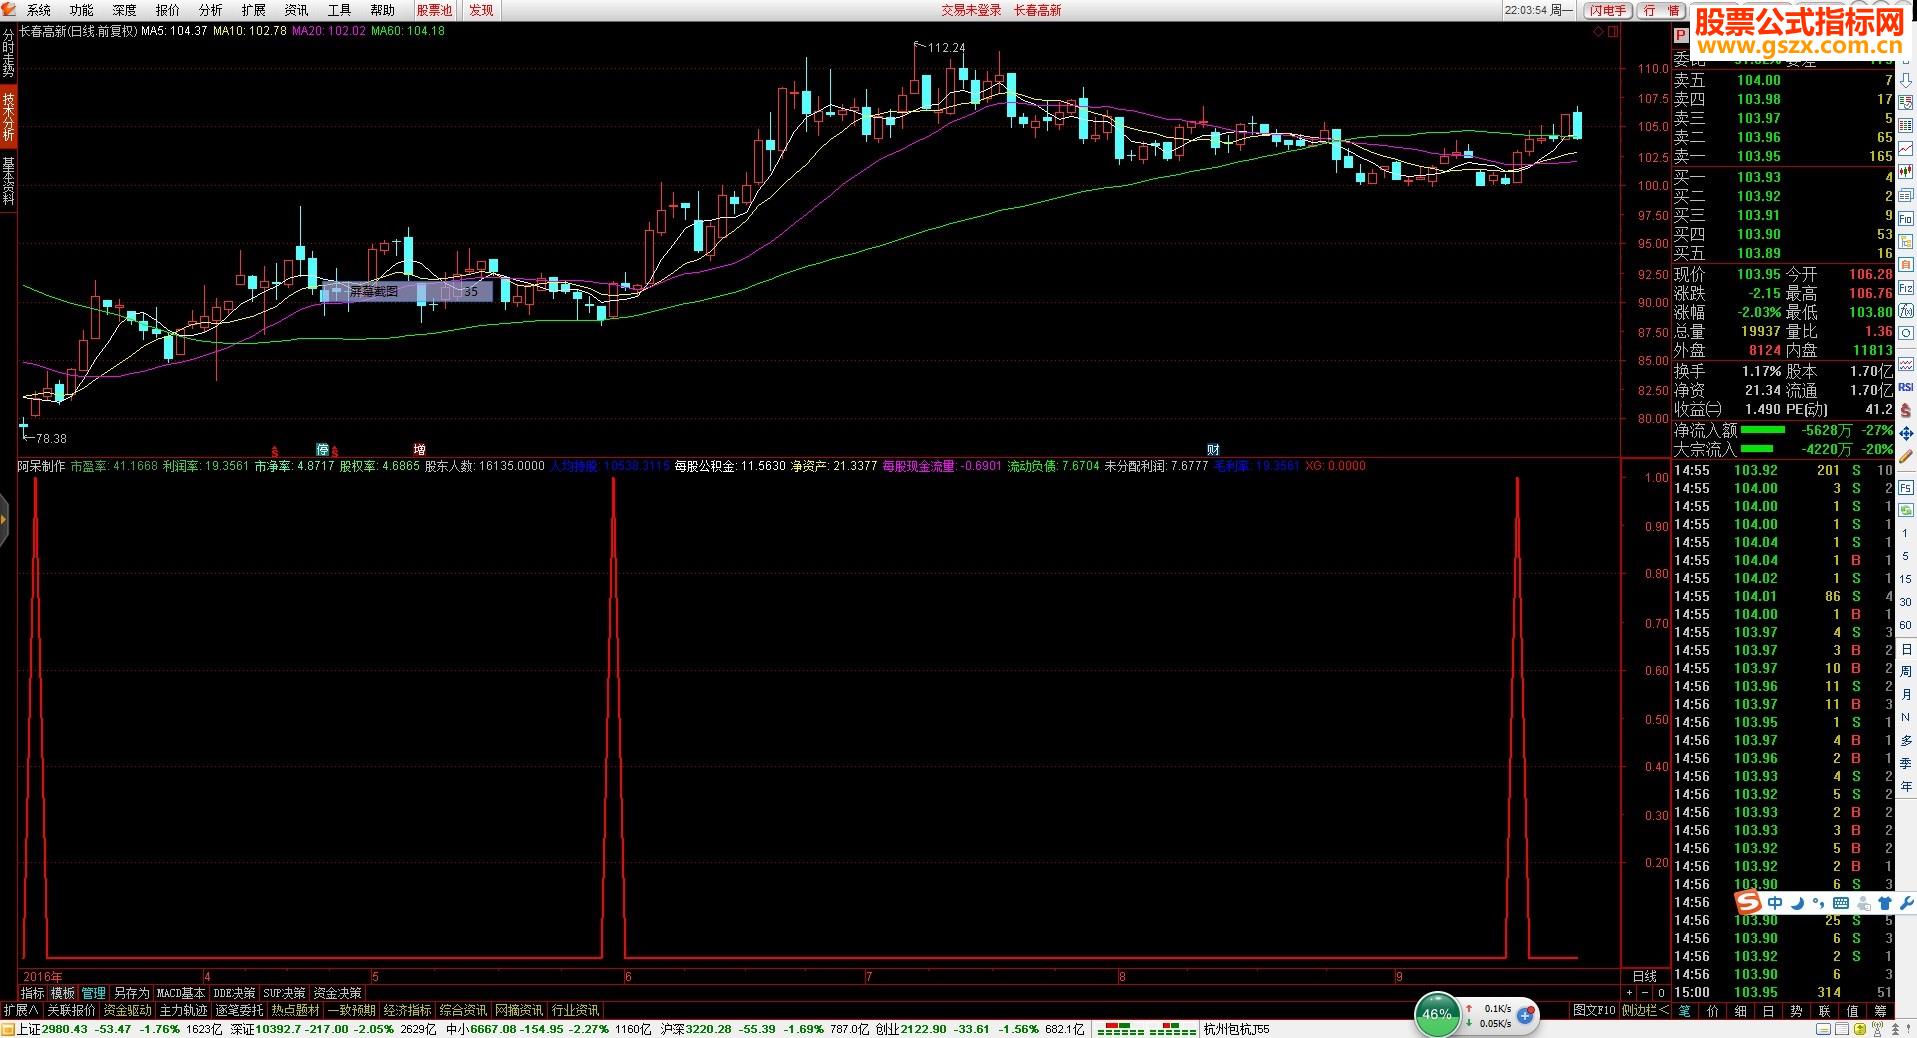Select the MACD基本 template tab
This screenshot has width=1917, height=1038.
pos(181,993)
